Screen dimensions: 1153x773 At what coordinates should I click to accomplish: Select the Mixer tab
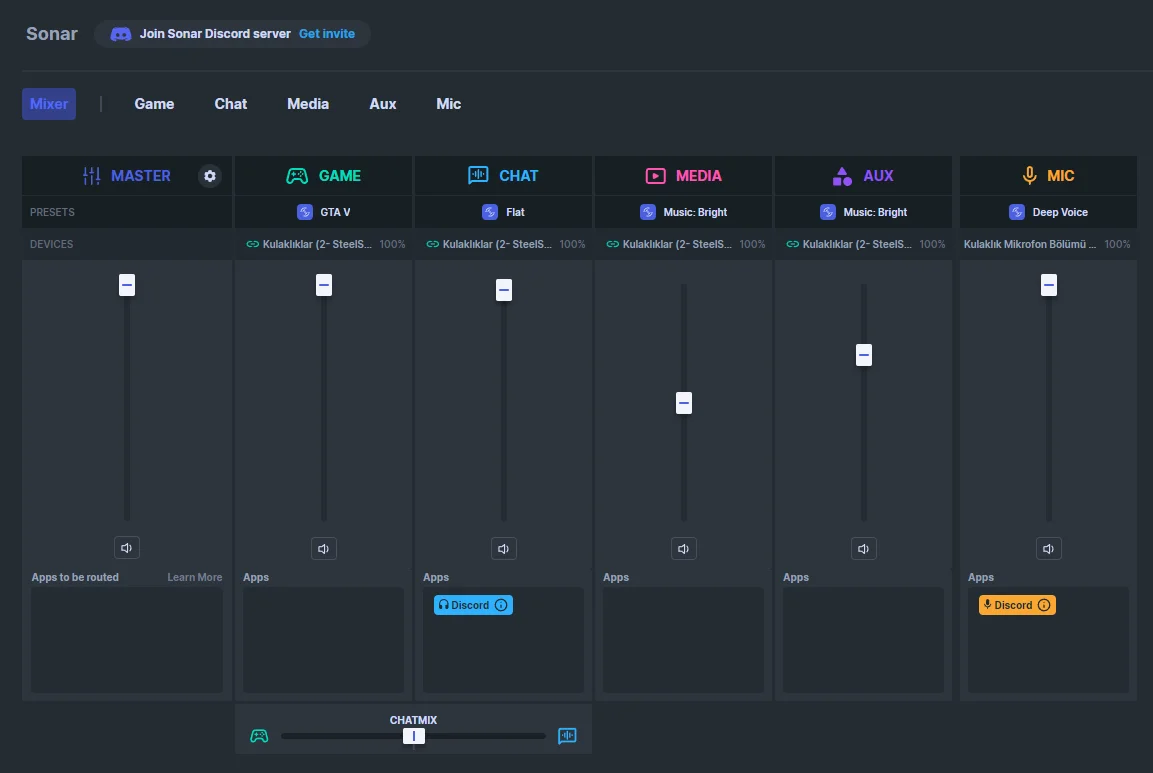click(49, 104)
